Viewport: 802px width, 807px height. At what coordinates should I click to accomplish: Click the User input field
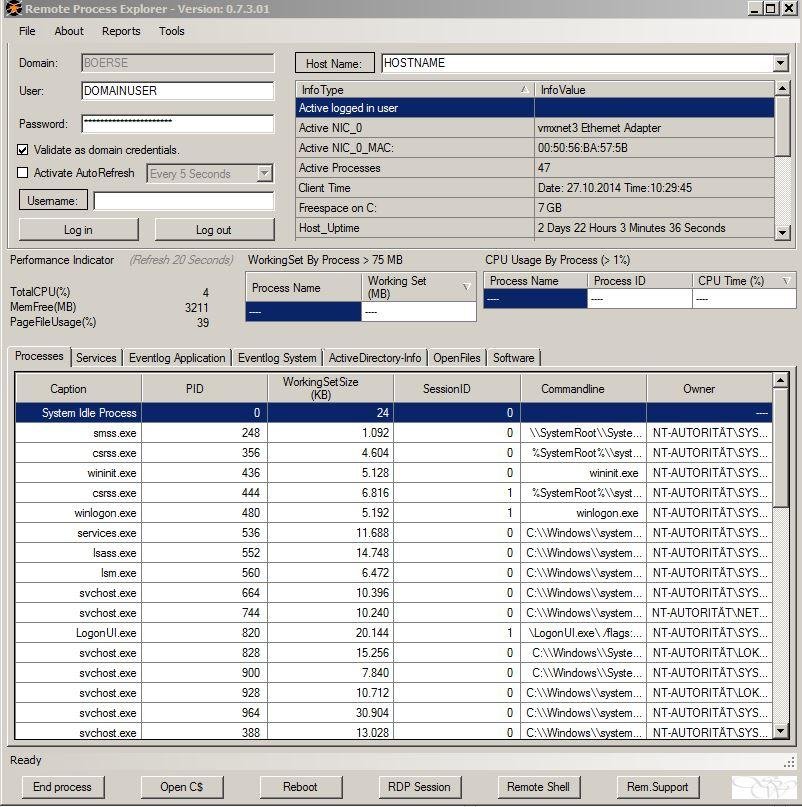click(178, 91)
